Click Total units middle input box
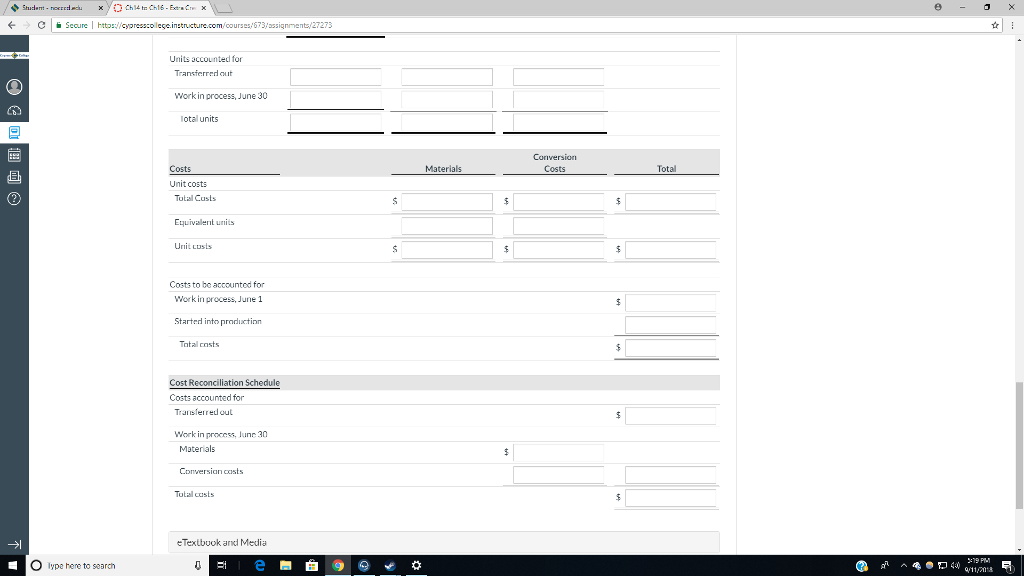 point(447,122)
